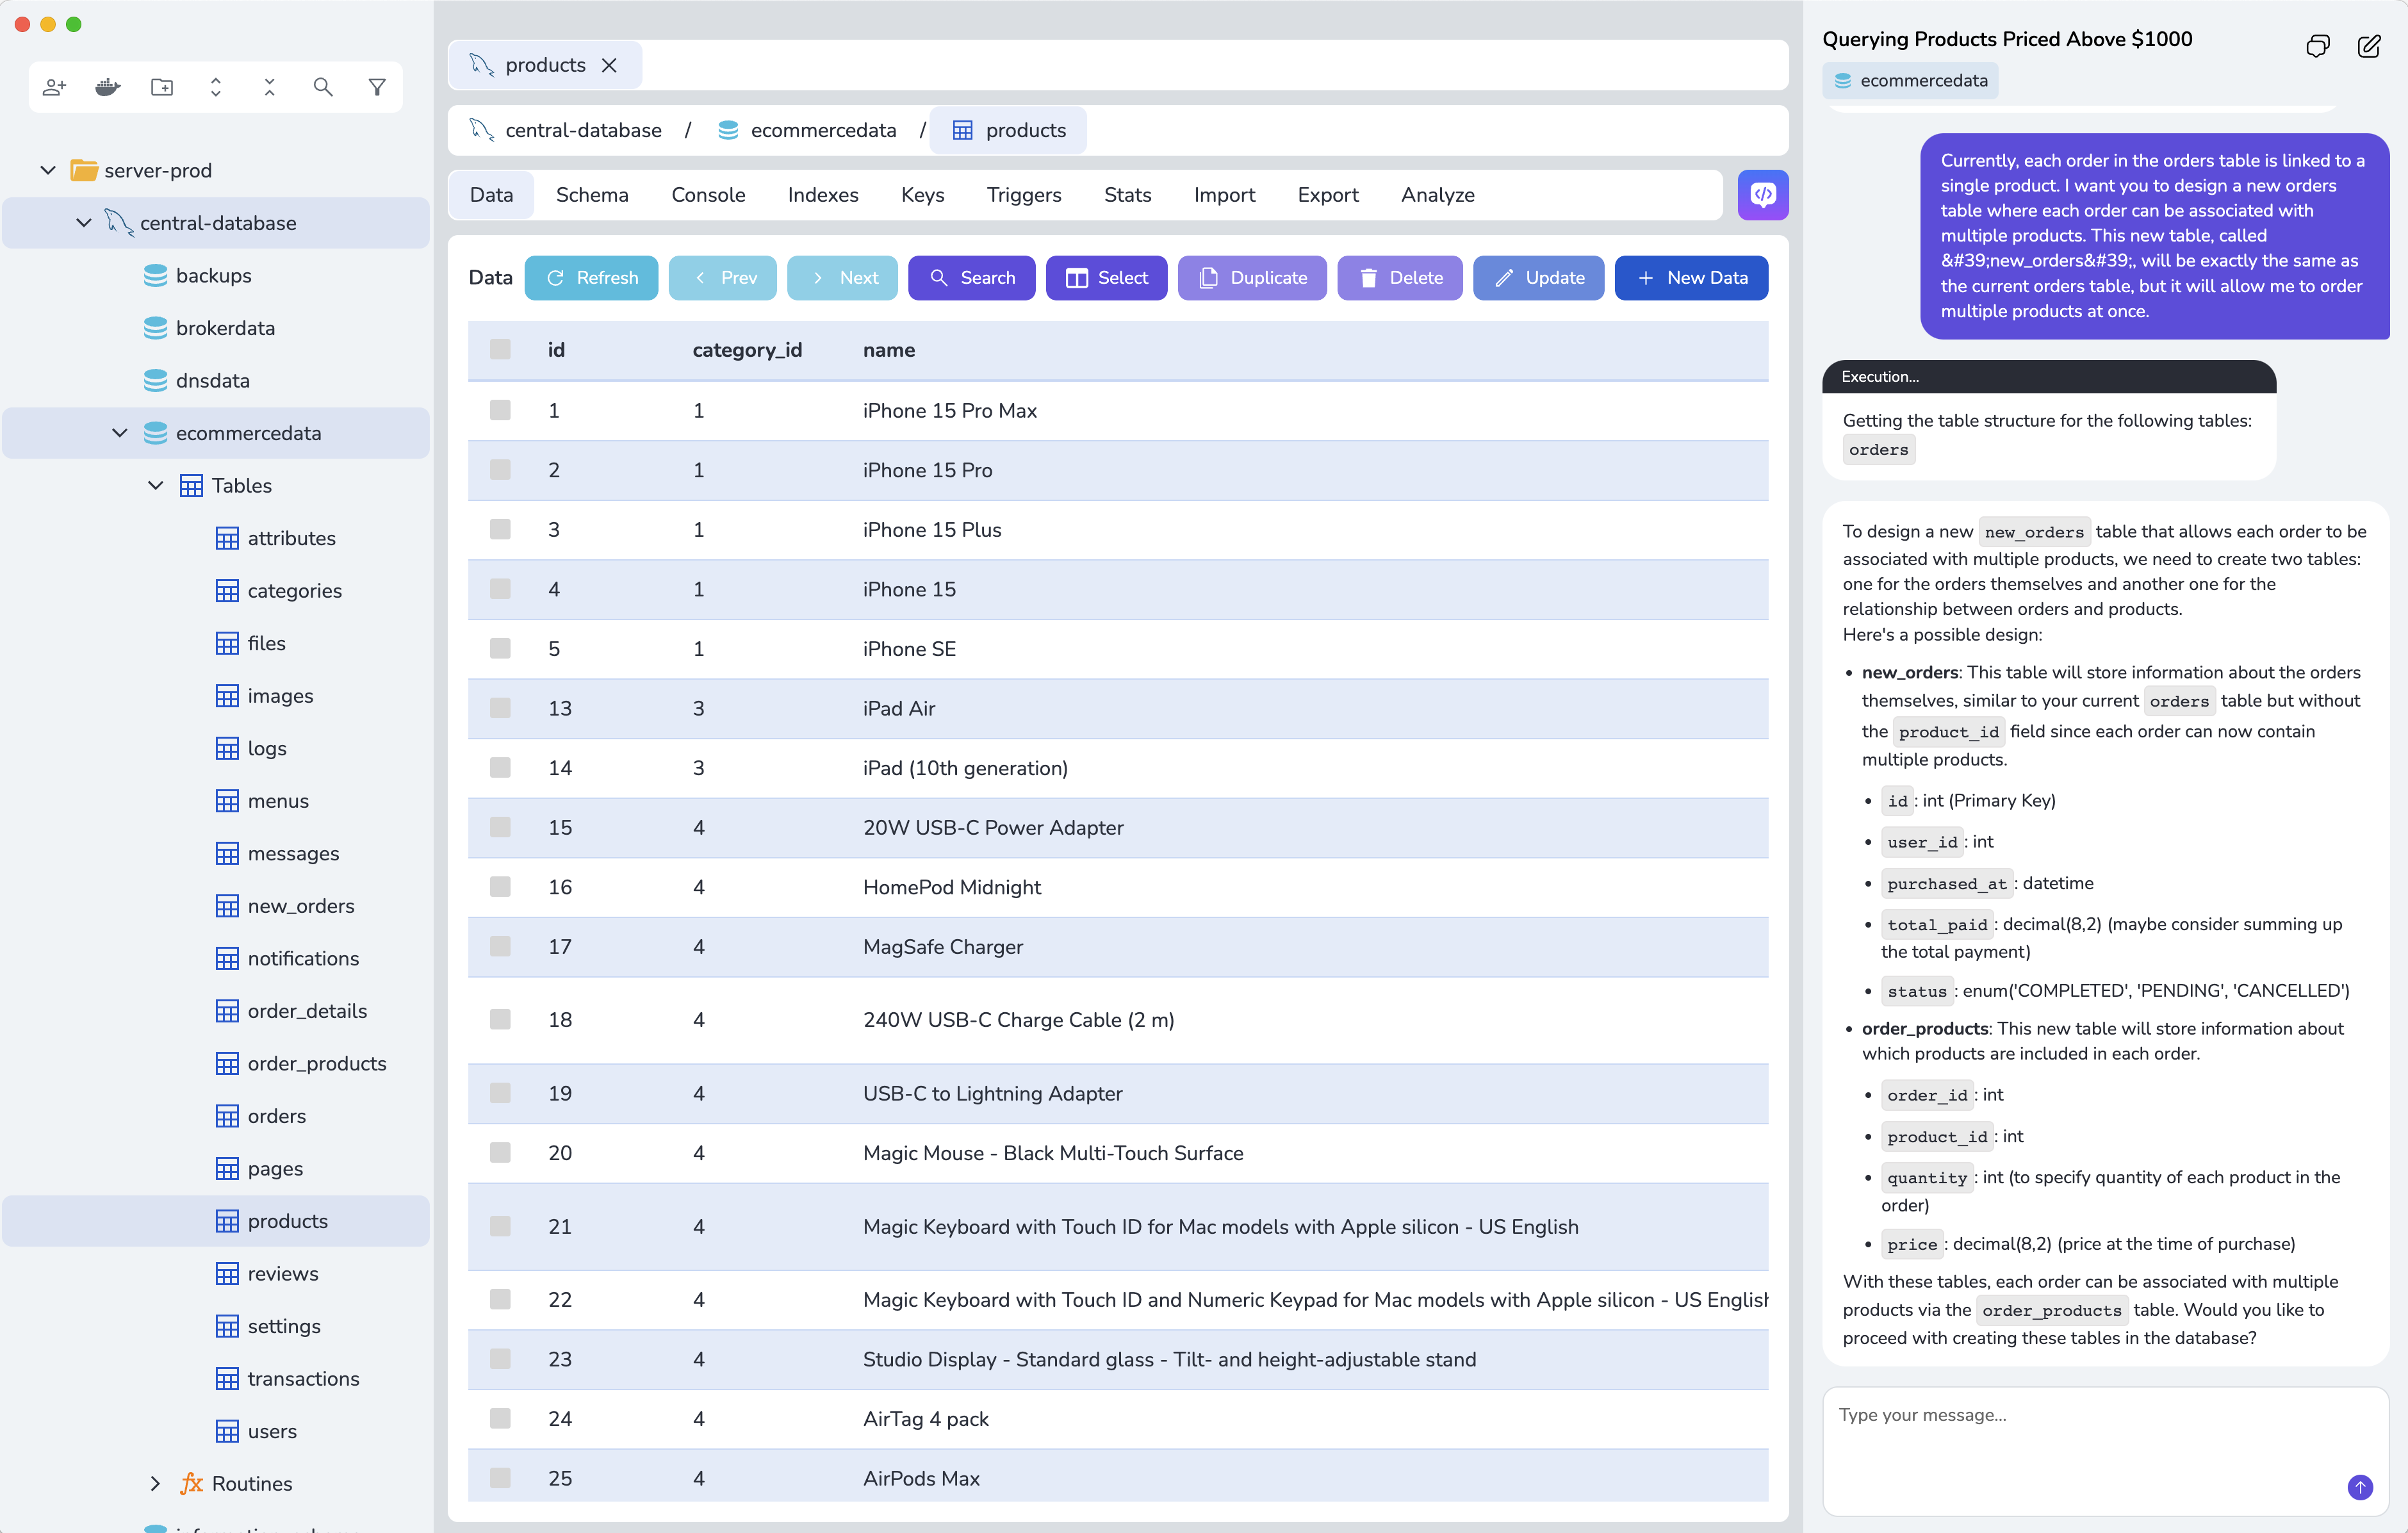Collapse the Tables tree node
The image size is (2408, 1533).
[155, 486]
